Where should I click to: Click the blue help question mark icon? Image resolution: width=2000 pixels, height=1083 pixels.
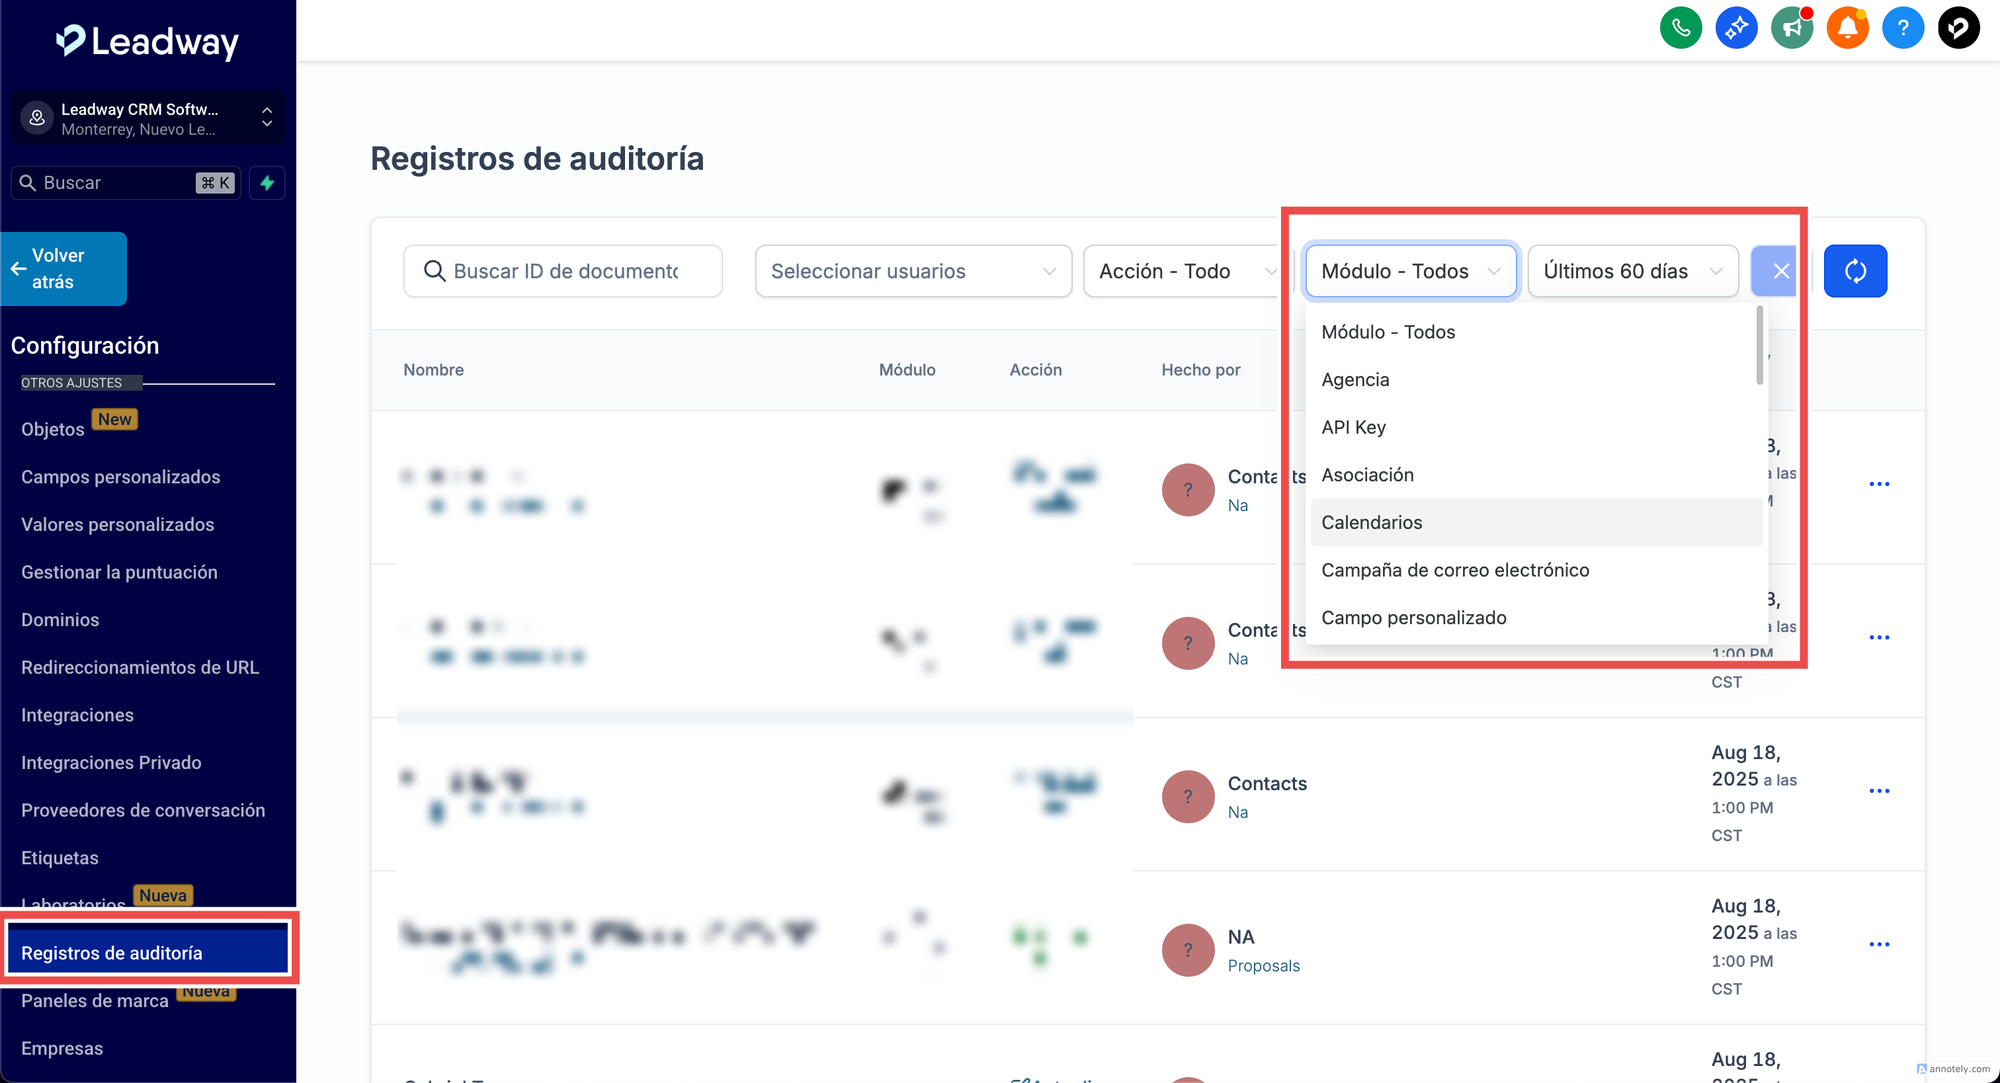[x=1903, y=27]
